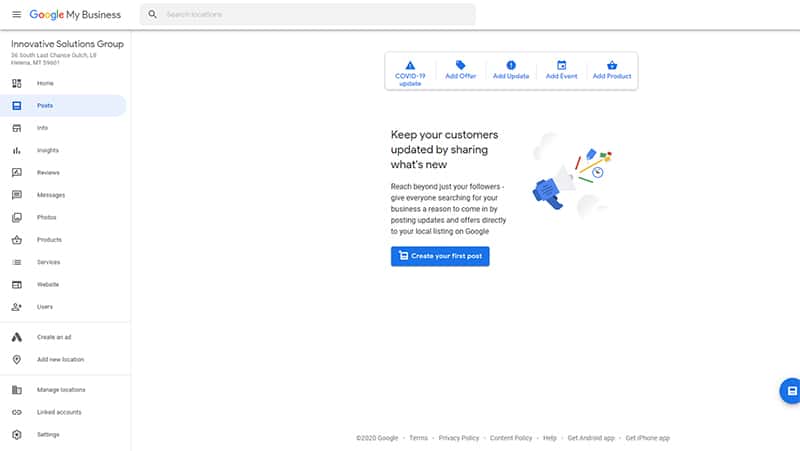The image size is (800, 451).
Task: Open the Privacy Policy footer link
Action: (459, 438)
